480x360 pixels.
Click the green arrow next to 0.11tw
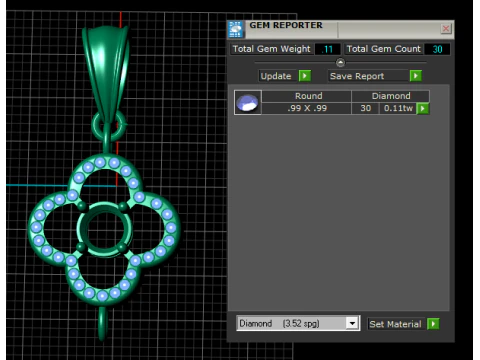pyautogui.click(x=423, y=108)
